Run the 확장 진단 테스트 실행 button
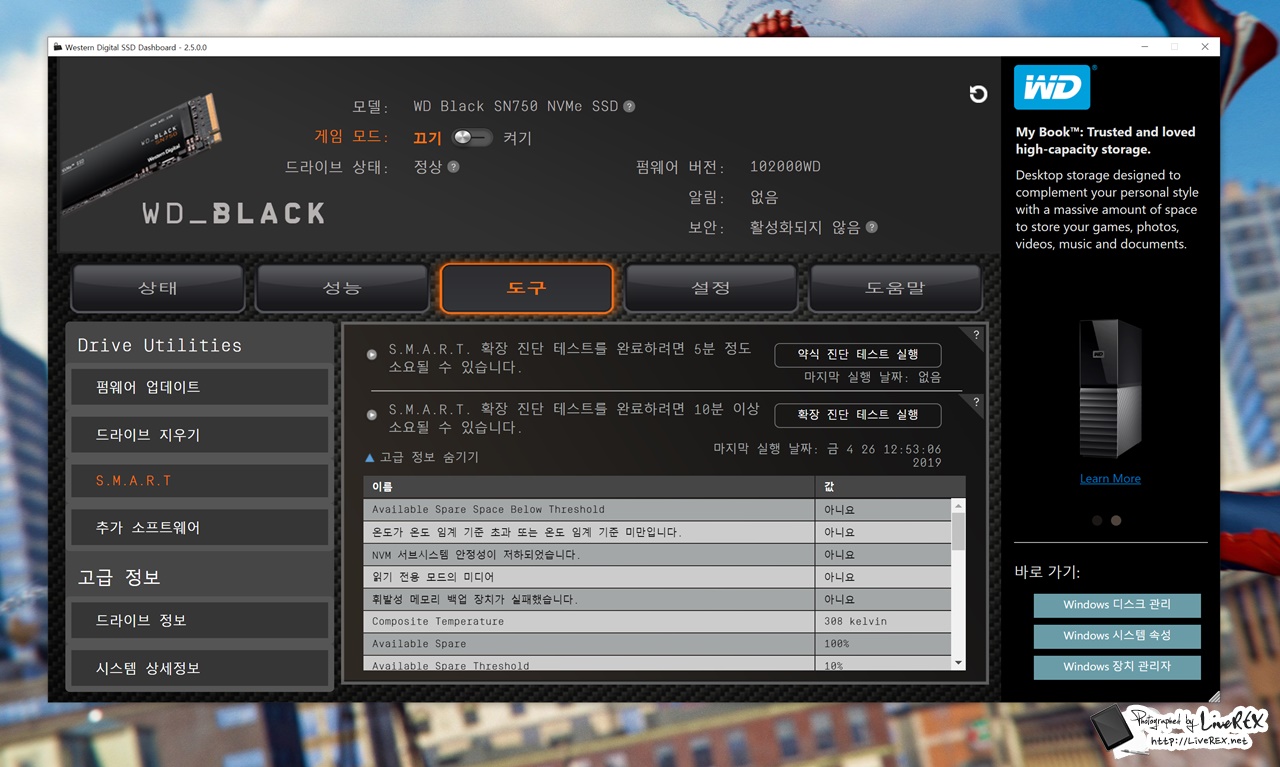 [858, 414]
